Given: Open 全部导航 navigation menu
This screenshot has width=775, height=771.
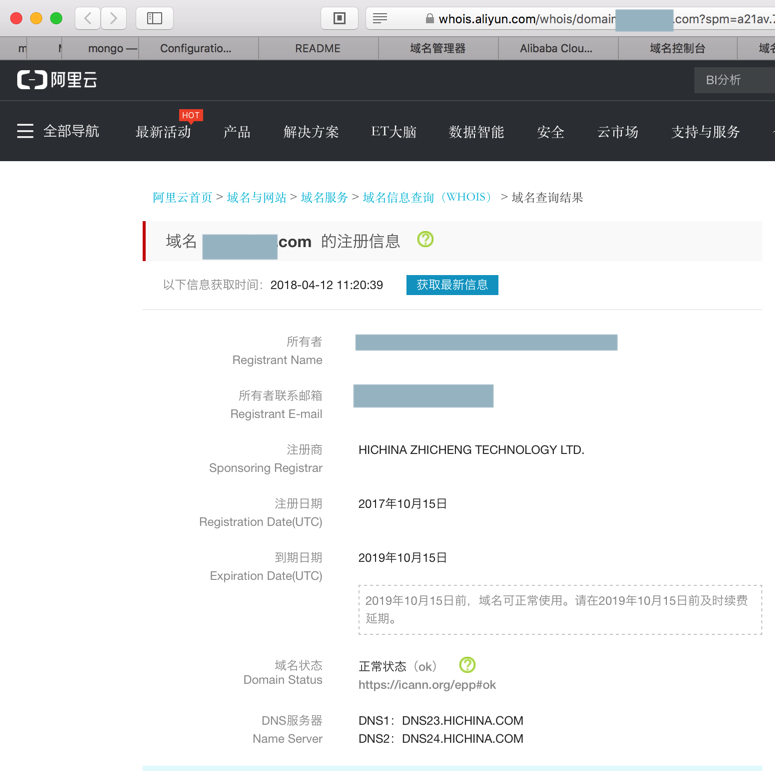Looking at the screenshot, I should click(71, 131).
